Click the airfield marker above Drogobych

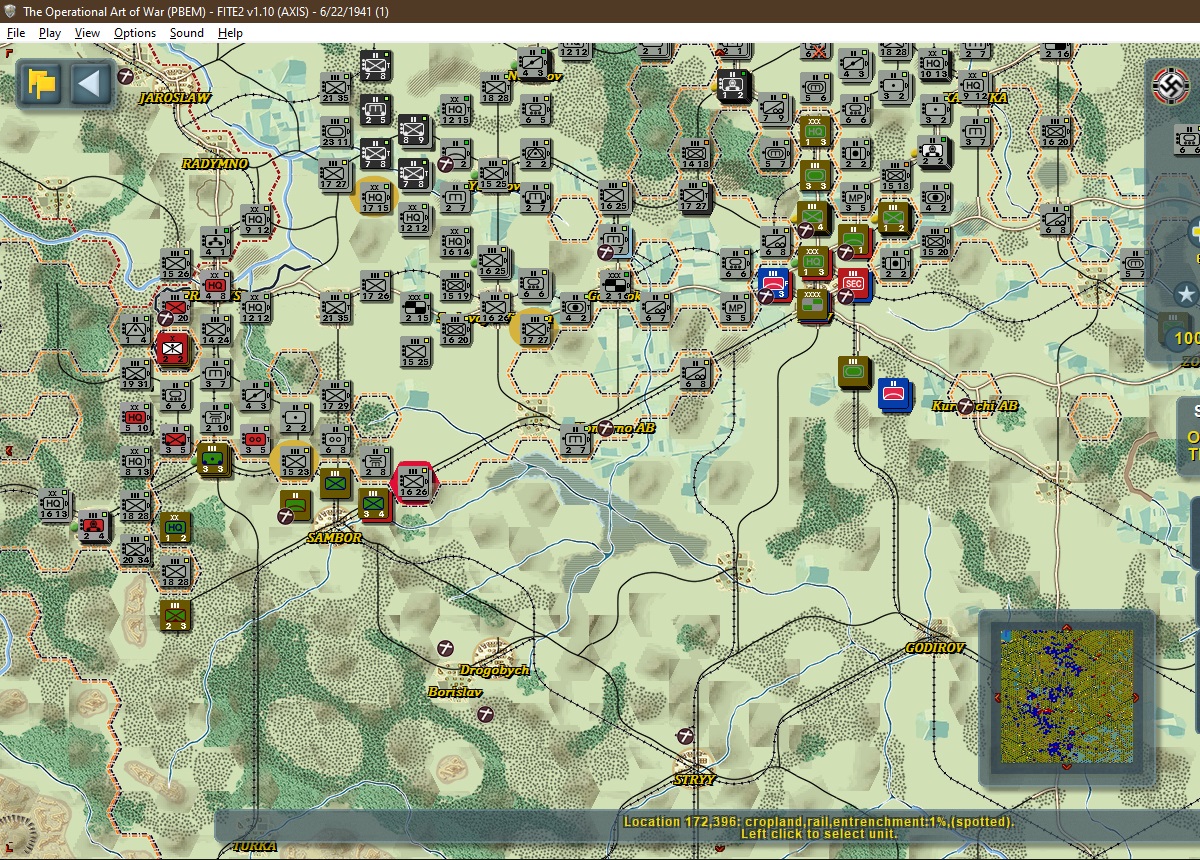447,649
